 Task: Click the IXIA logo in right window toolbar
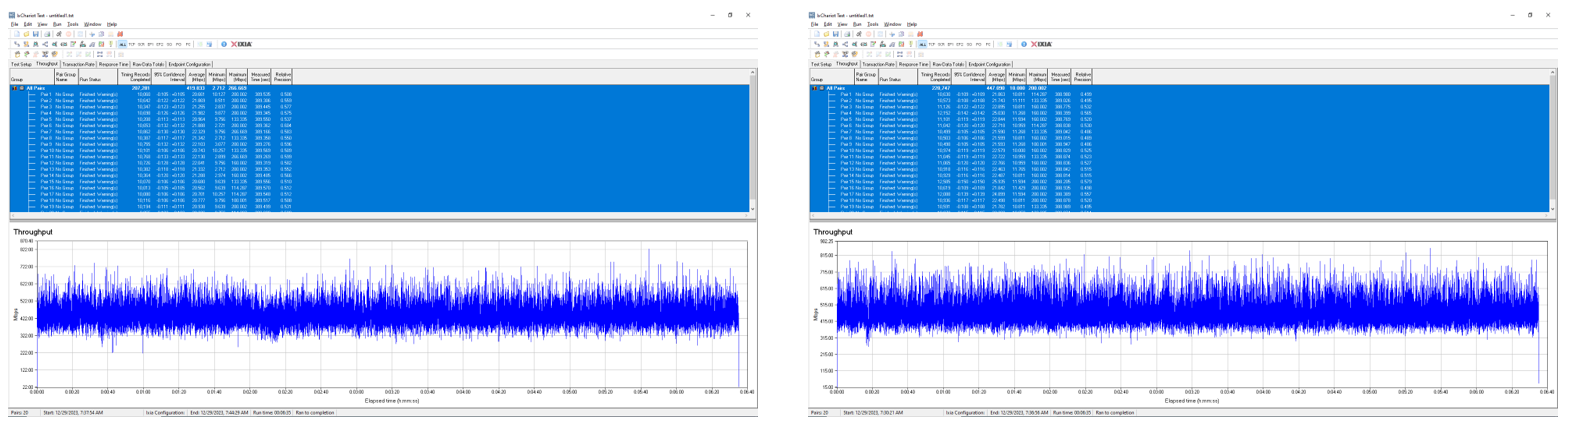[x=1042, y=44]
